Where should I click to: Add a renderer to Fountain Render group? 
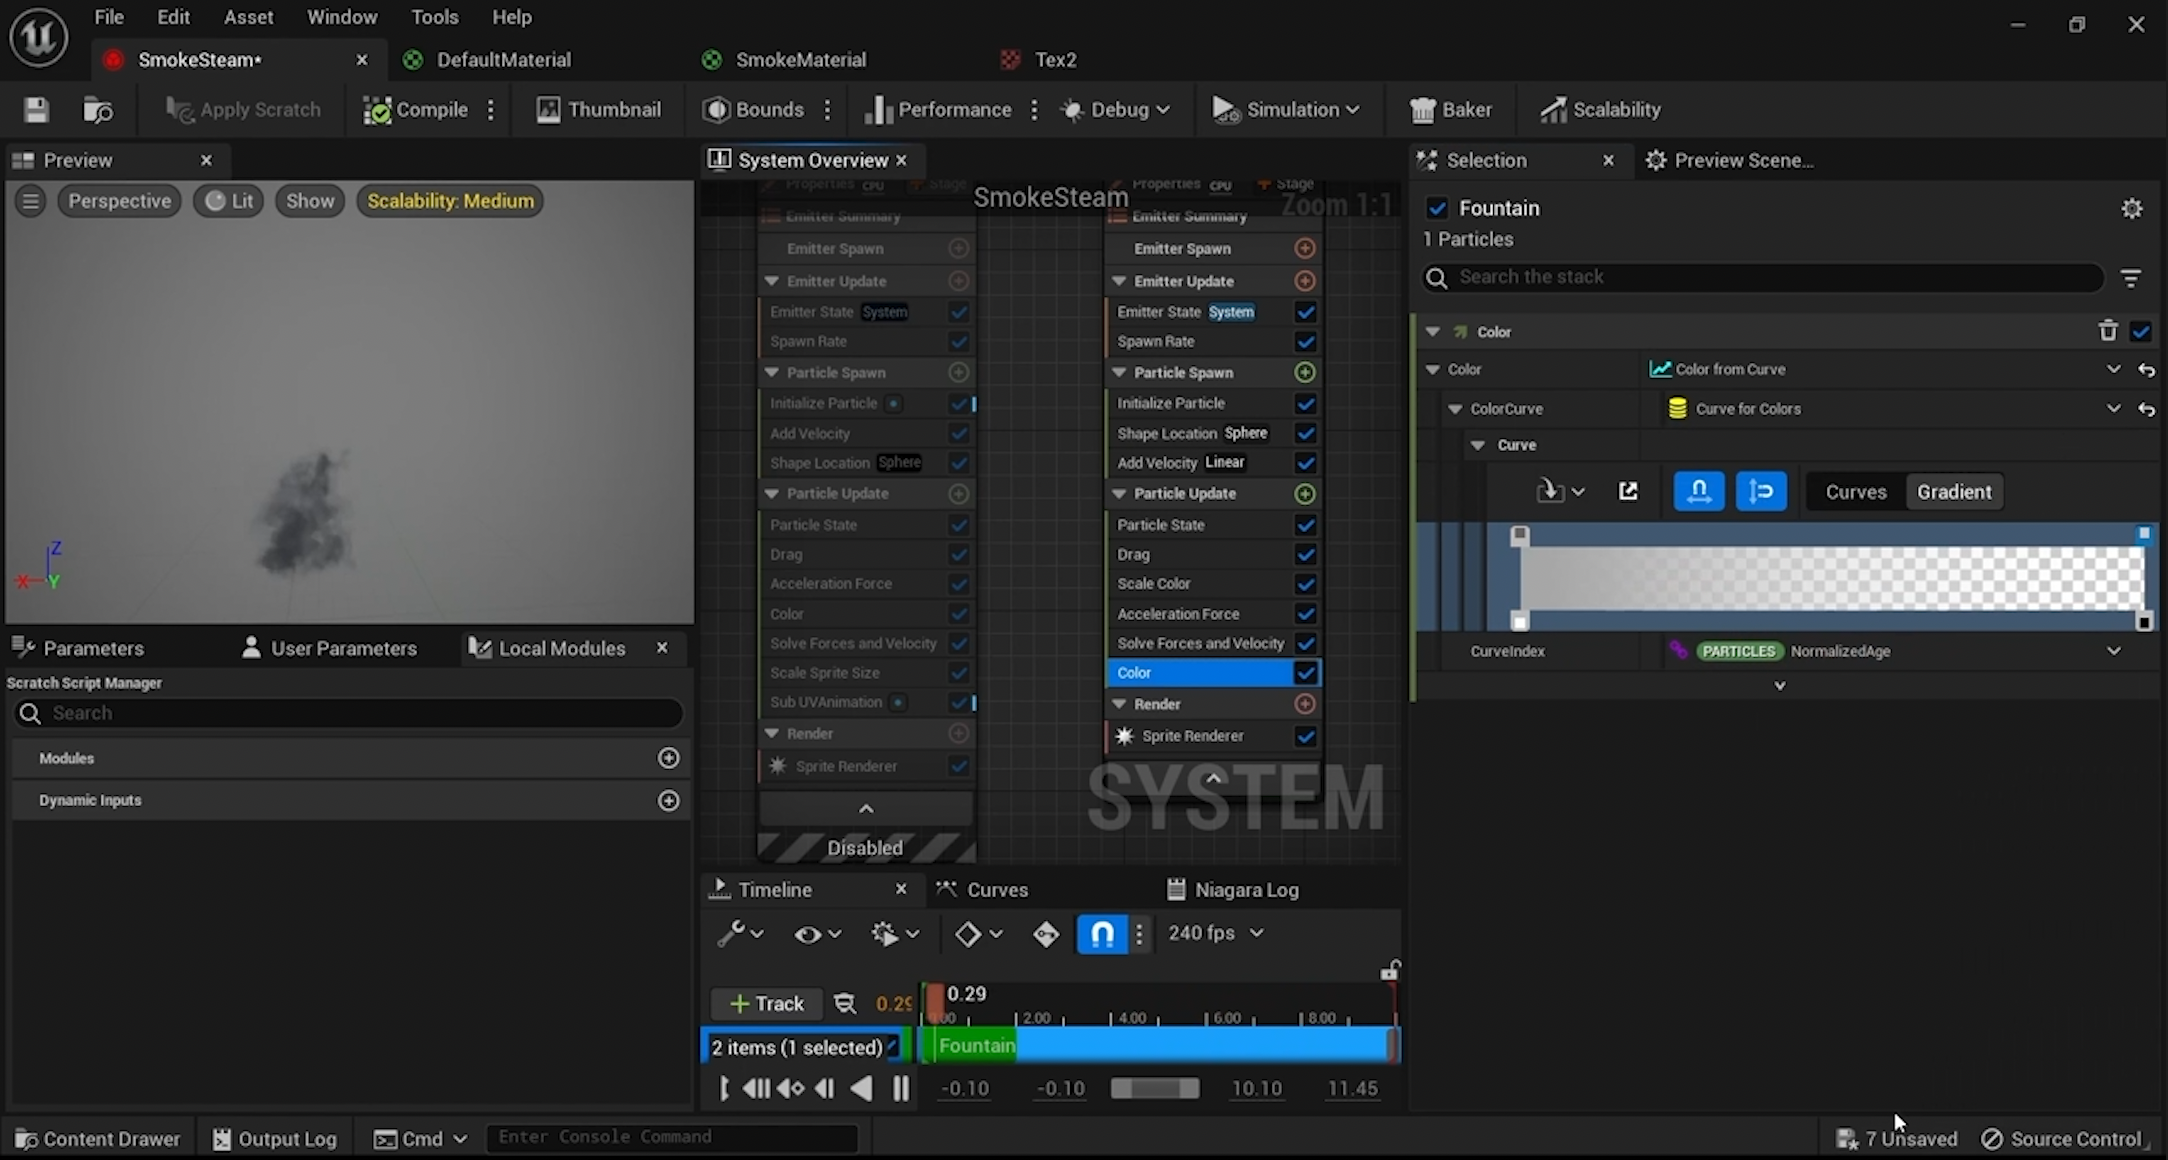click(1305, 704)
